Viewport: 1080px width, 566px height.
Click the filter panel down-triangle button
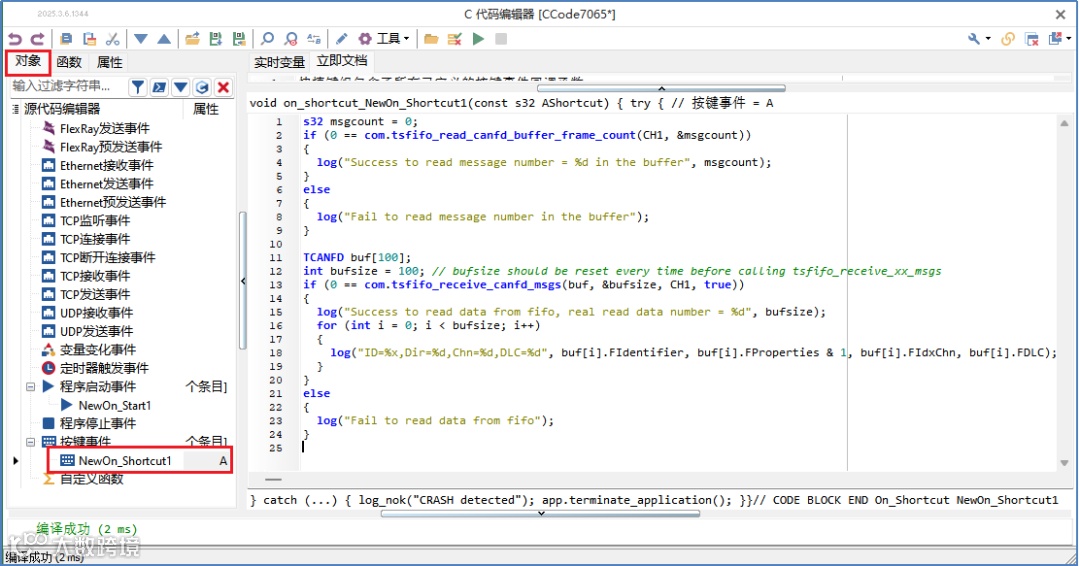180,87
